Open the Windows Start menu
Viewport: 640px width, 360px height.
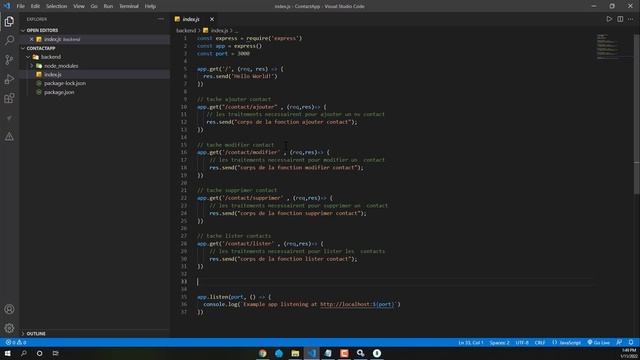(x=7, y=353)
